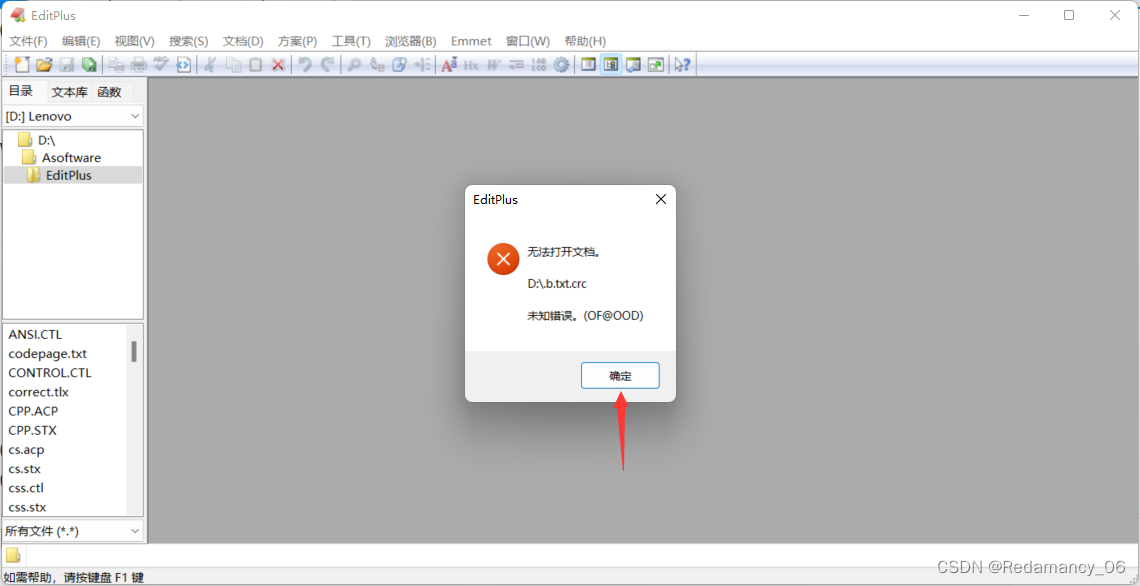Screen dimensions: 1140x586
Task: Click the full screen toolbar icon
Action: (x=656, y=65)
